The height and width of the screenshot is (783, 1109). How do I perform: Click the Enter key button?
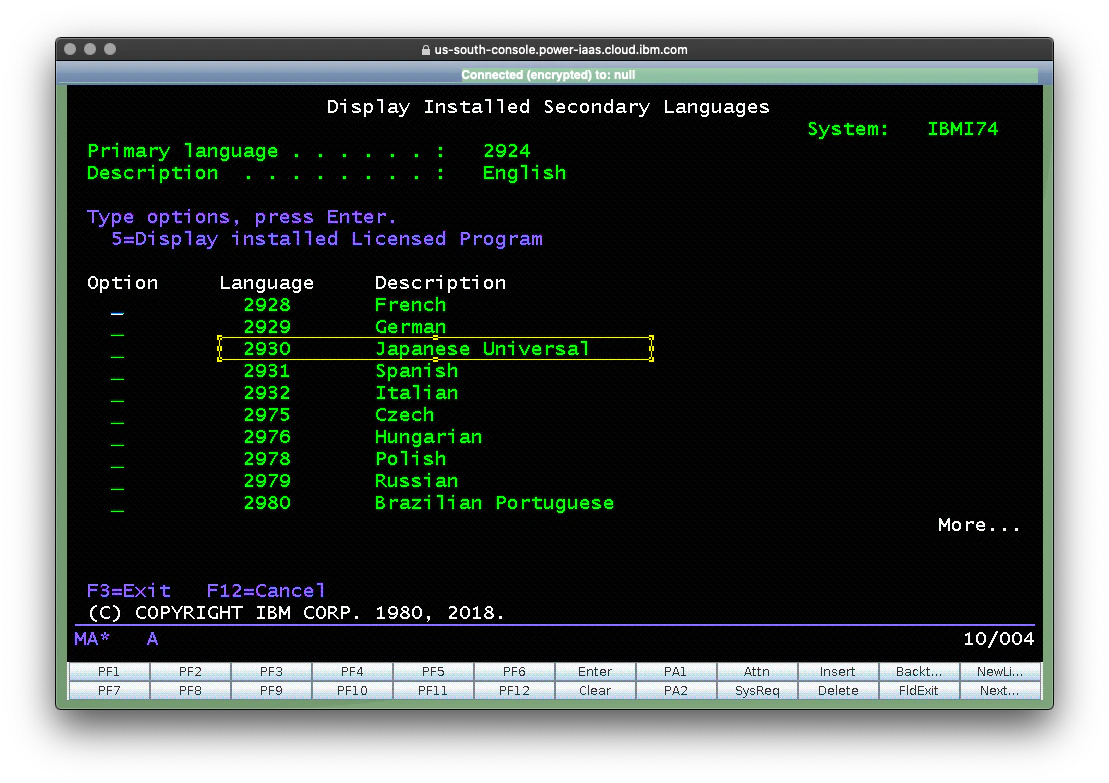[595, 671]
